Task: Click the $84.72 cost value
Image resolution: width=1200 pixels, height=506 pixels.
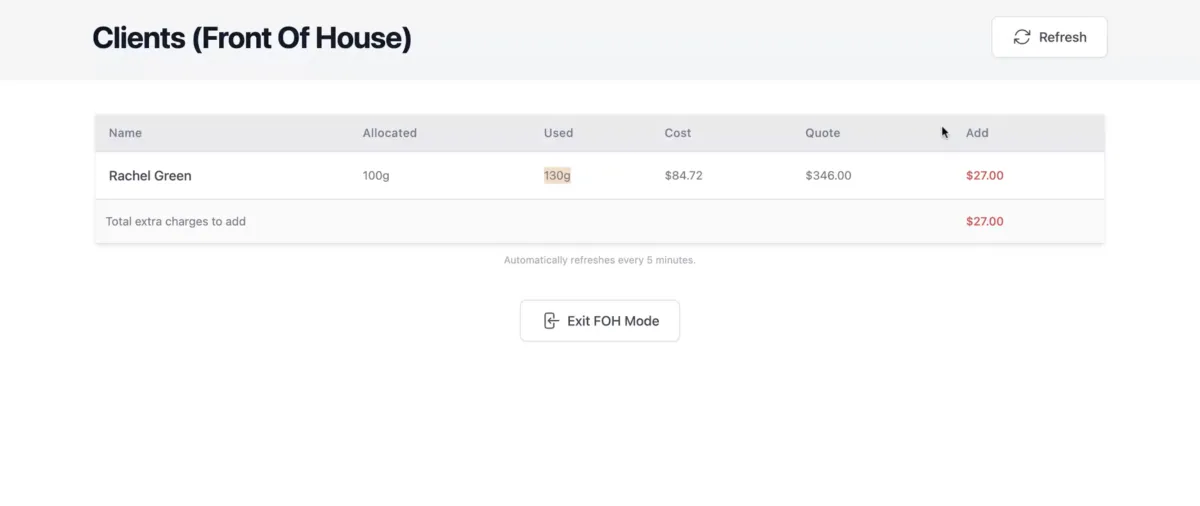Action: point(683,176)
